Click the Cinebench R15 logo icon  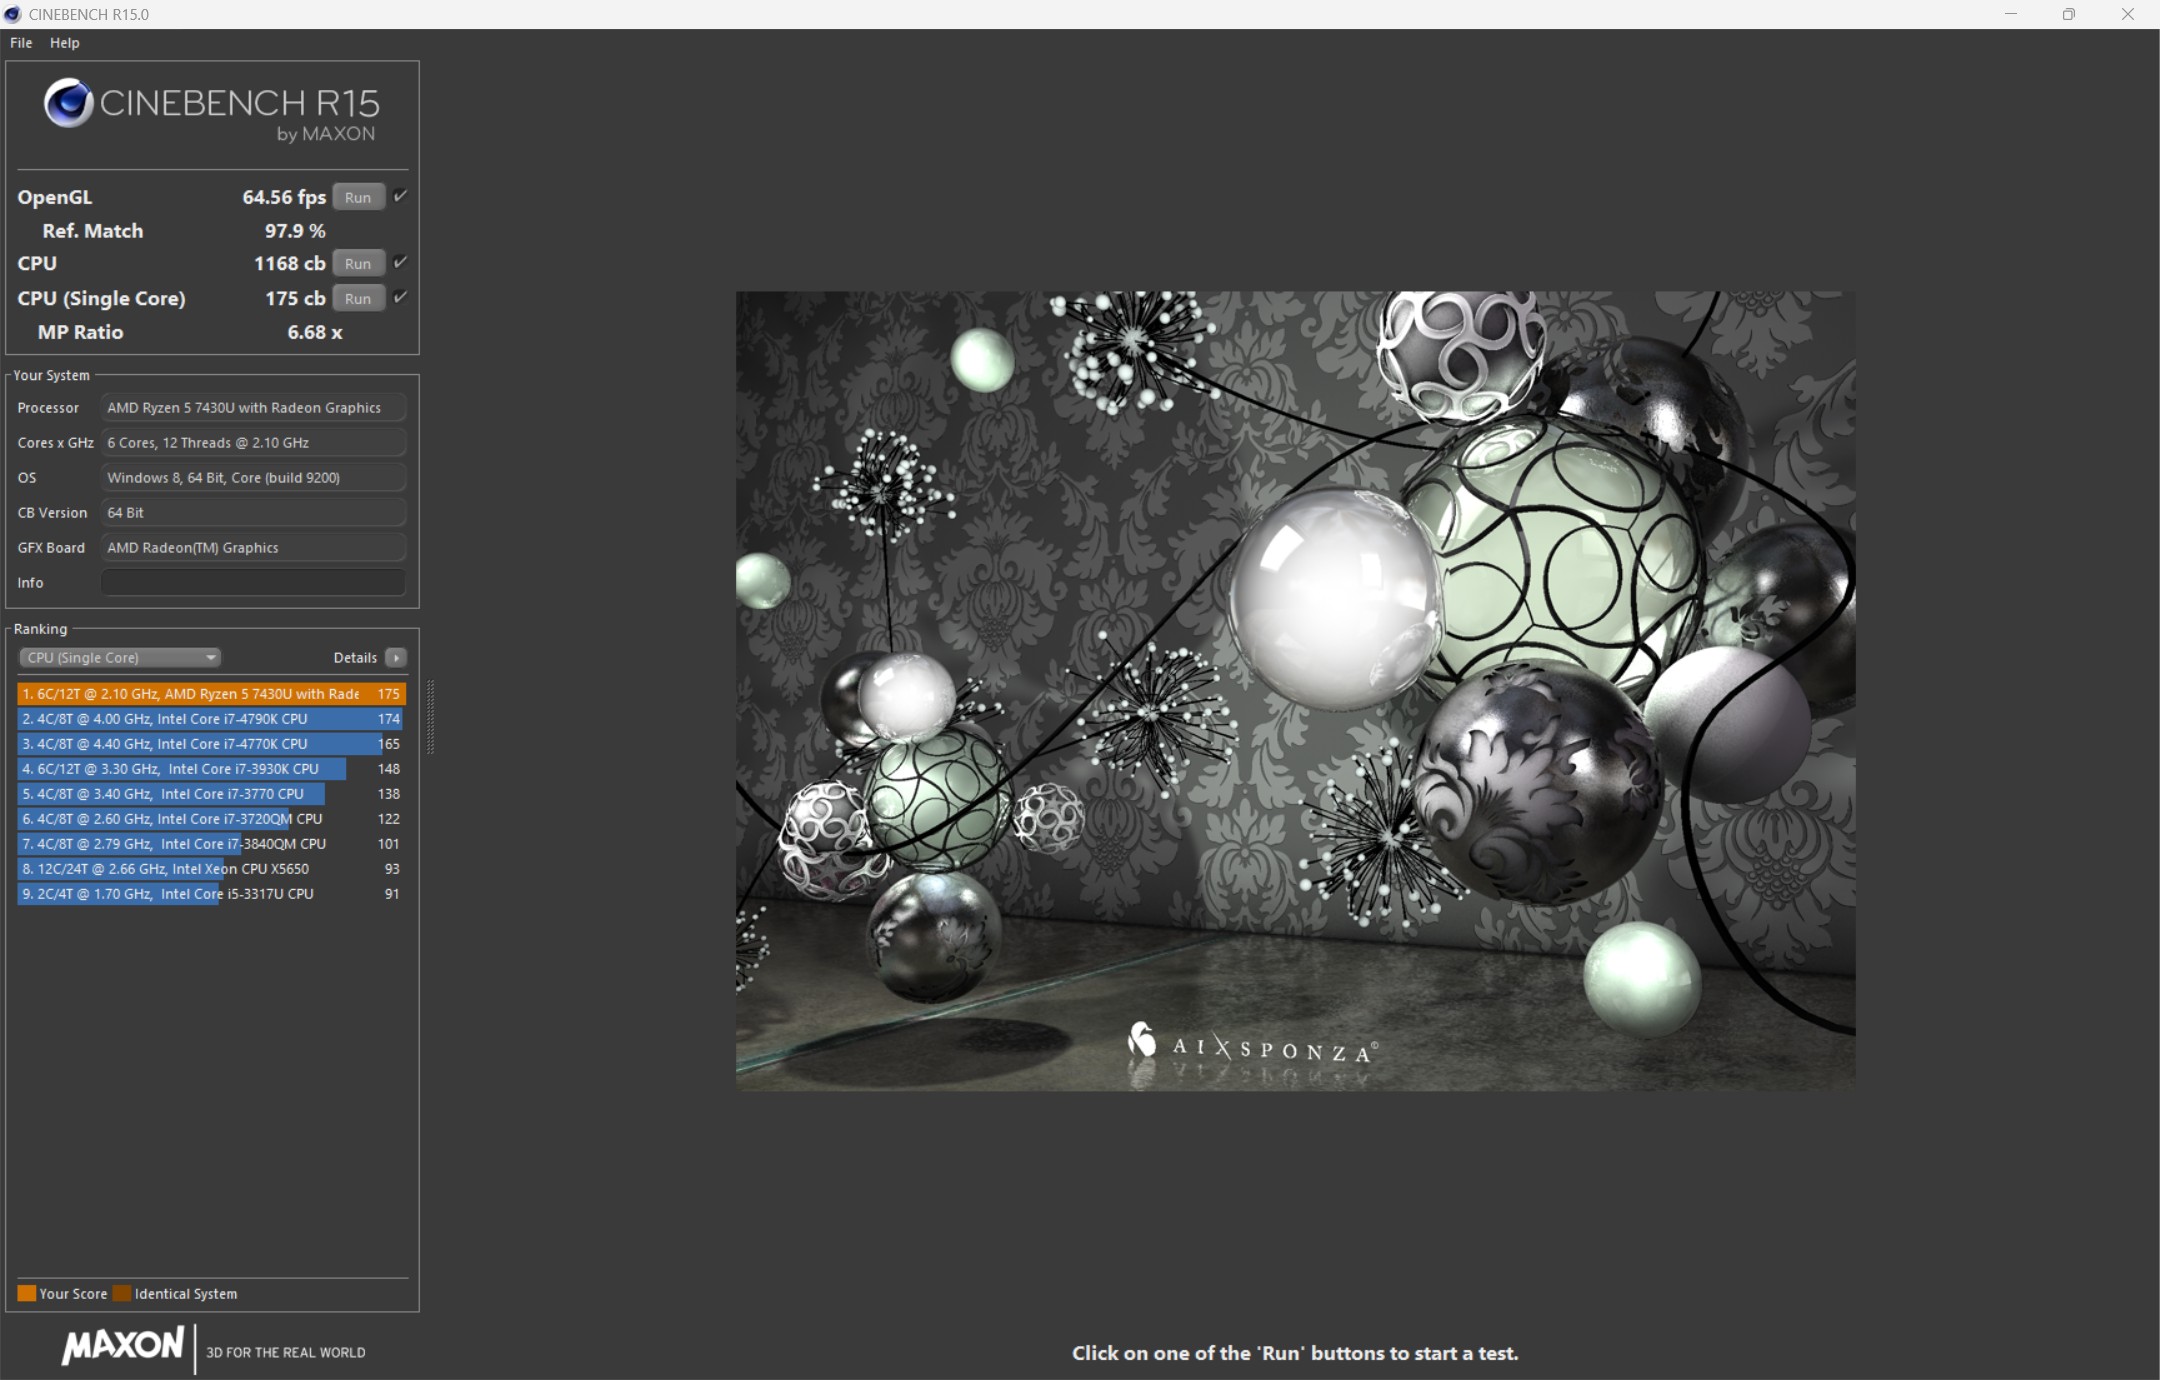coord(68,103)
